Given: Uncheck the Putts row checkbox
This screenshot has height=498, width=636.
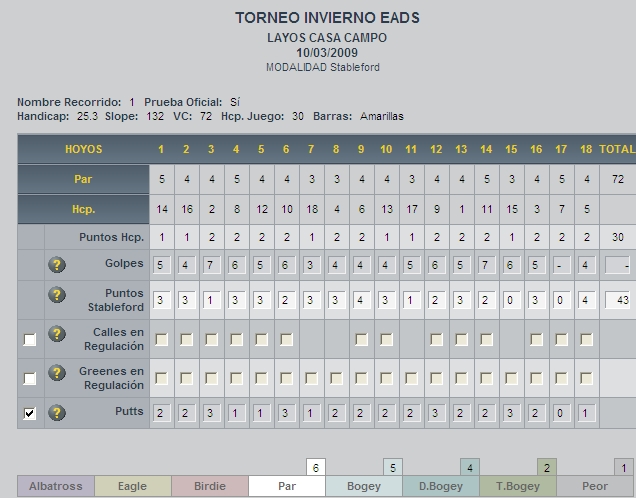Looking at the screenshot, I should click(30, 413).
